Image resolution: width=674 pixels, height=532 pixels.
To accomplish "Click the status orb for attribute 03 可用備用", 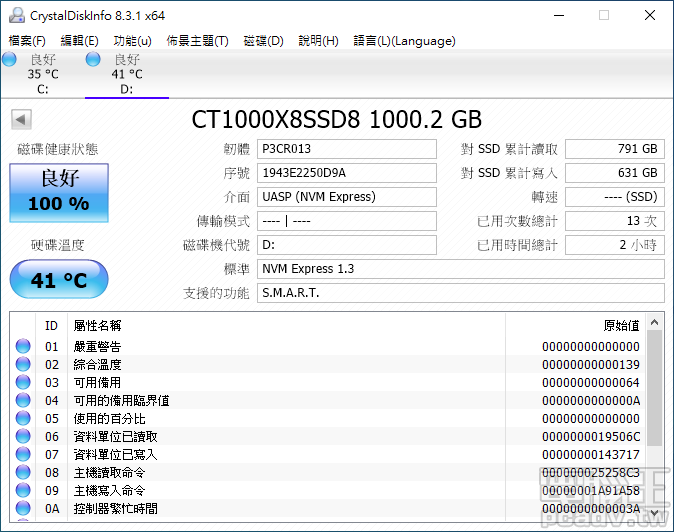I will 23,382.
